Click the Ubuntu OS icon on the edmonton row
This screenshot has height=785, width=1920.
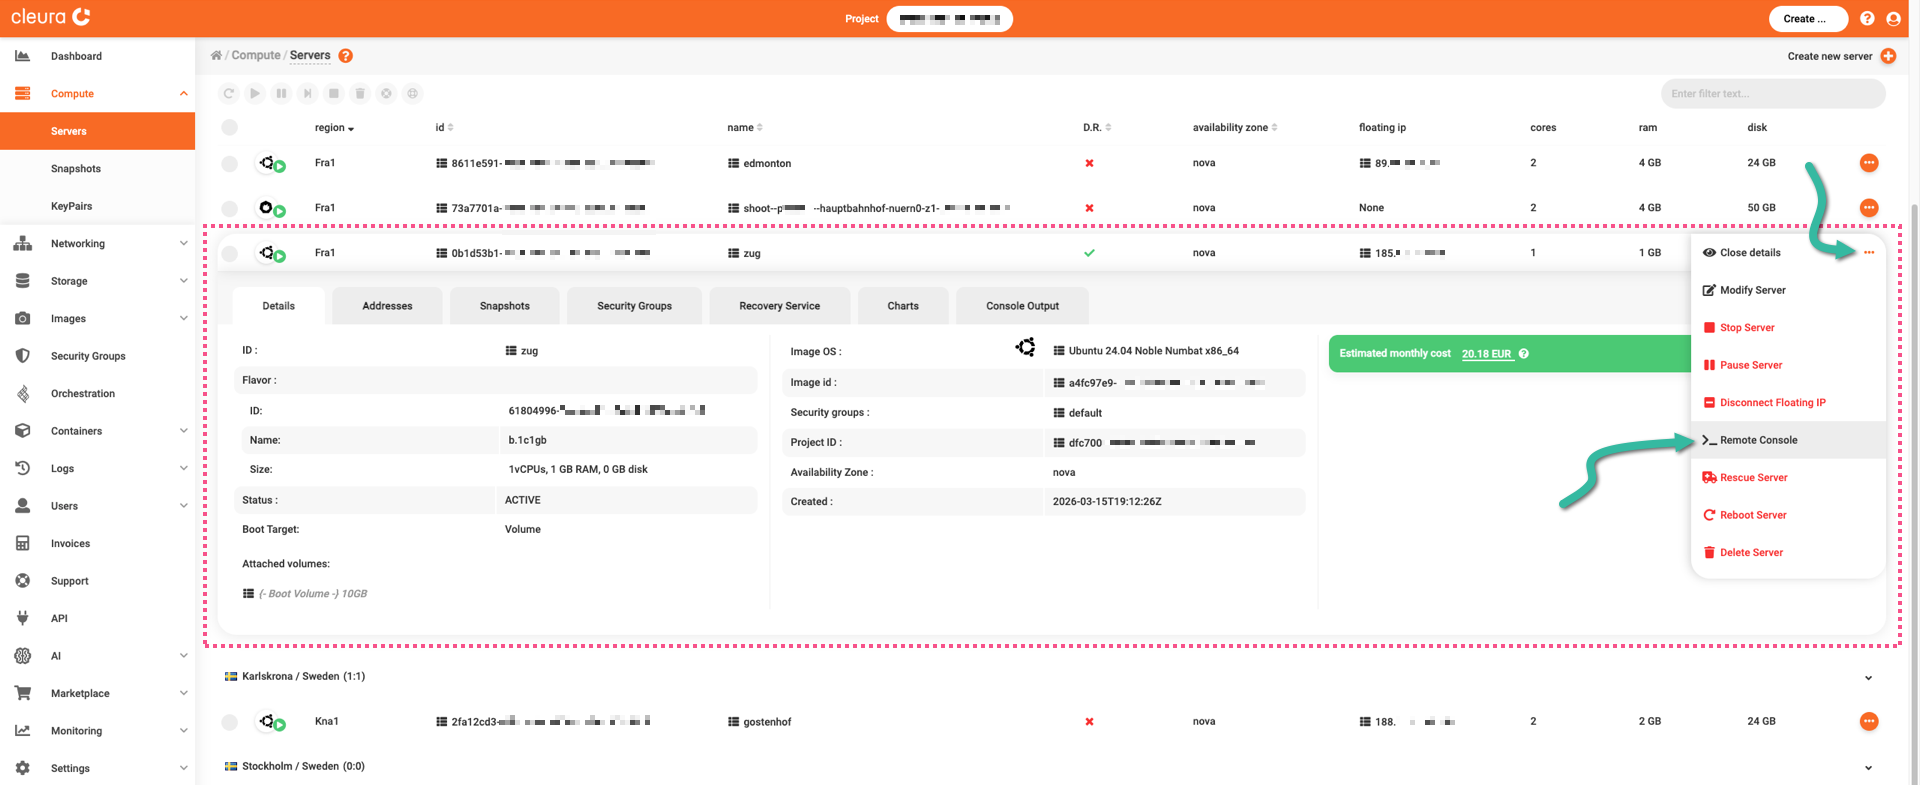coord(267,162)
